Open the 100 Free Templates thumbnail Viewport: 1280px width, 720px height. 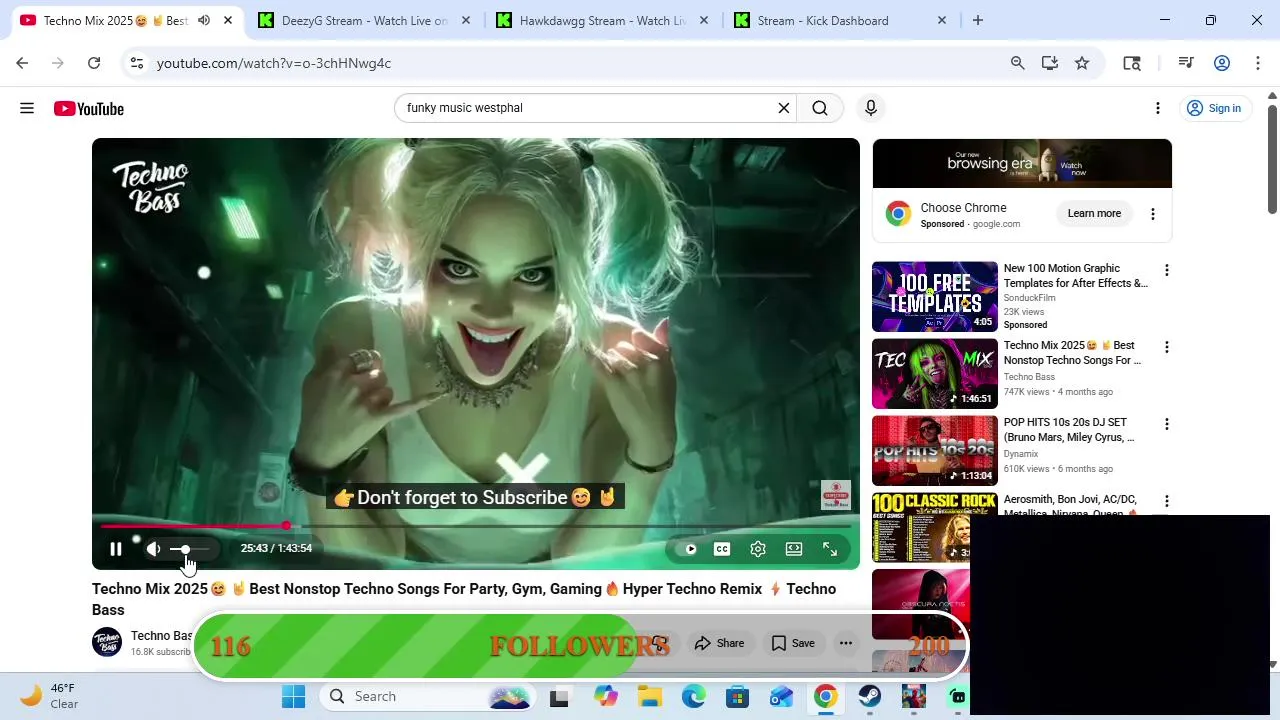[x=935, y=297]
